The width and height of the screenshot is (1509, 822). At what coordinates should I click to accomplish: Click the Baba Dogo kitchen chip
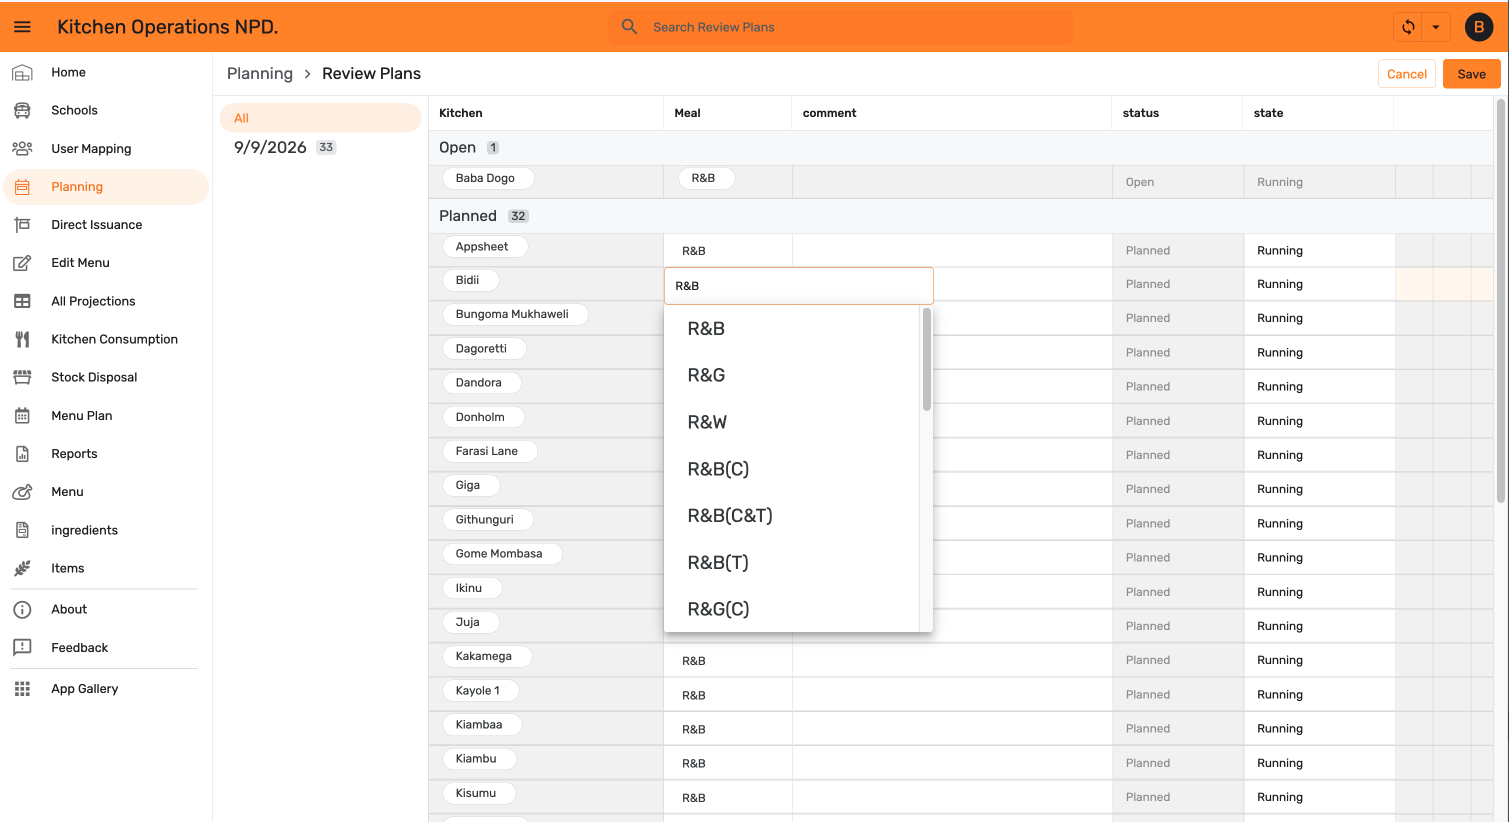(486, 178)
